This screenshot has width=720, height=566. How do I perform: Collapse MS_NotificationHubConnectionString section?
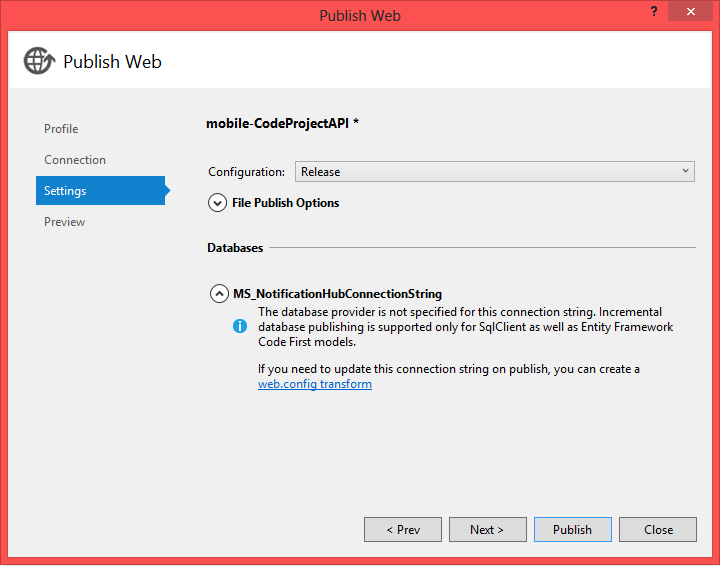coord(219,293)
